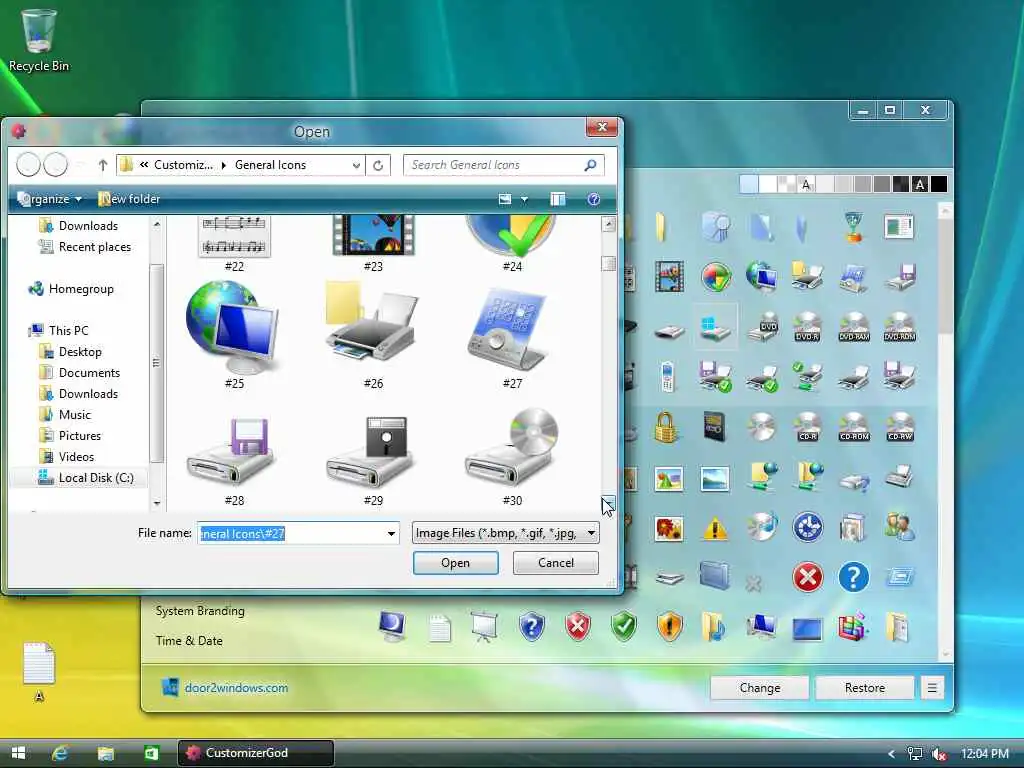Viewport: 1024px width, 768px height.
Task: Open Desktop in navigation pane
Action: (x=71, y=351)
